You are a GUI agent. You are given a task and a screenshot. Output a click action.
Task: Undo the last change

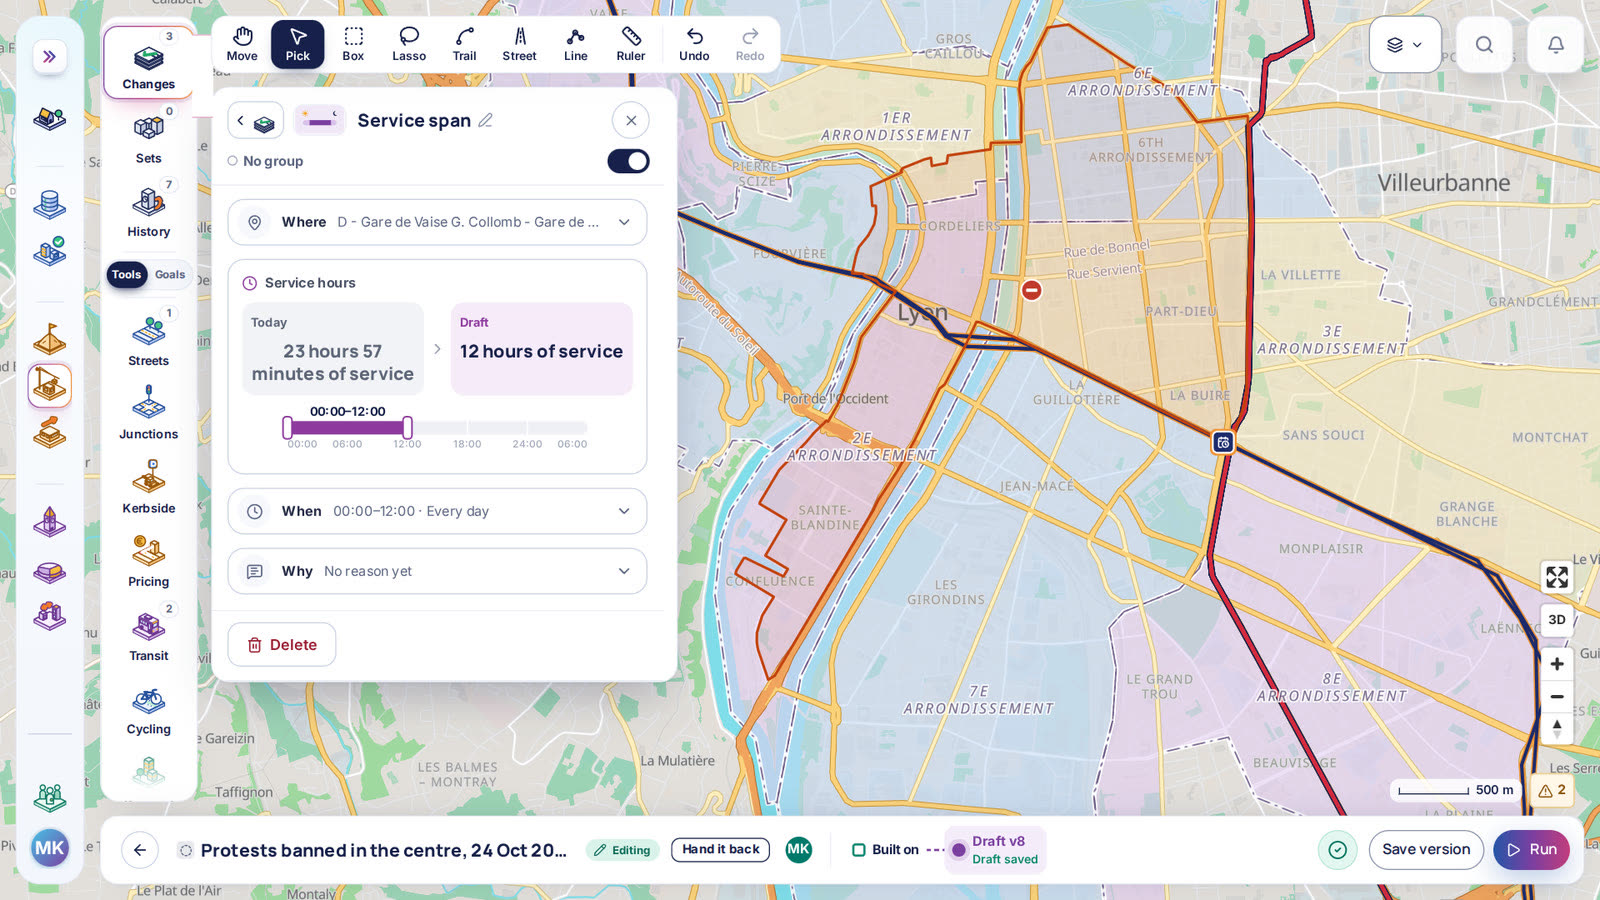point(694,44)
